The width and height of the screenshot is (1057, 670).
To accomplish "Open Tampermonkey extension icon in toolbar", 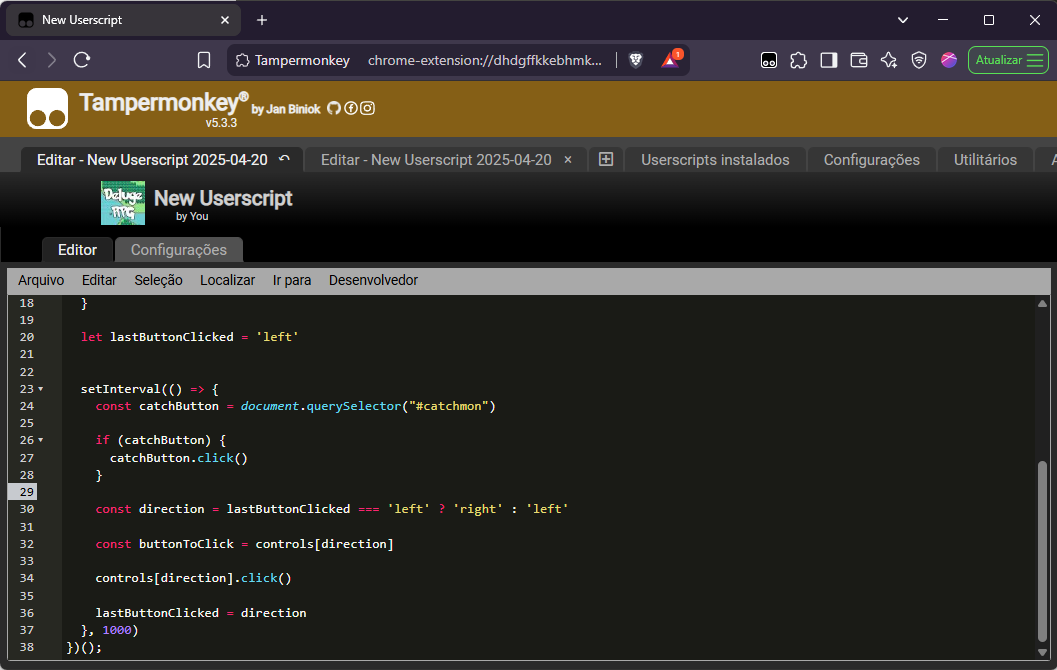I will [768, 60].
